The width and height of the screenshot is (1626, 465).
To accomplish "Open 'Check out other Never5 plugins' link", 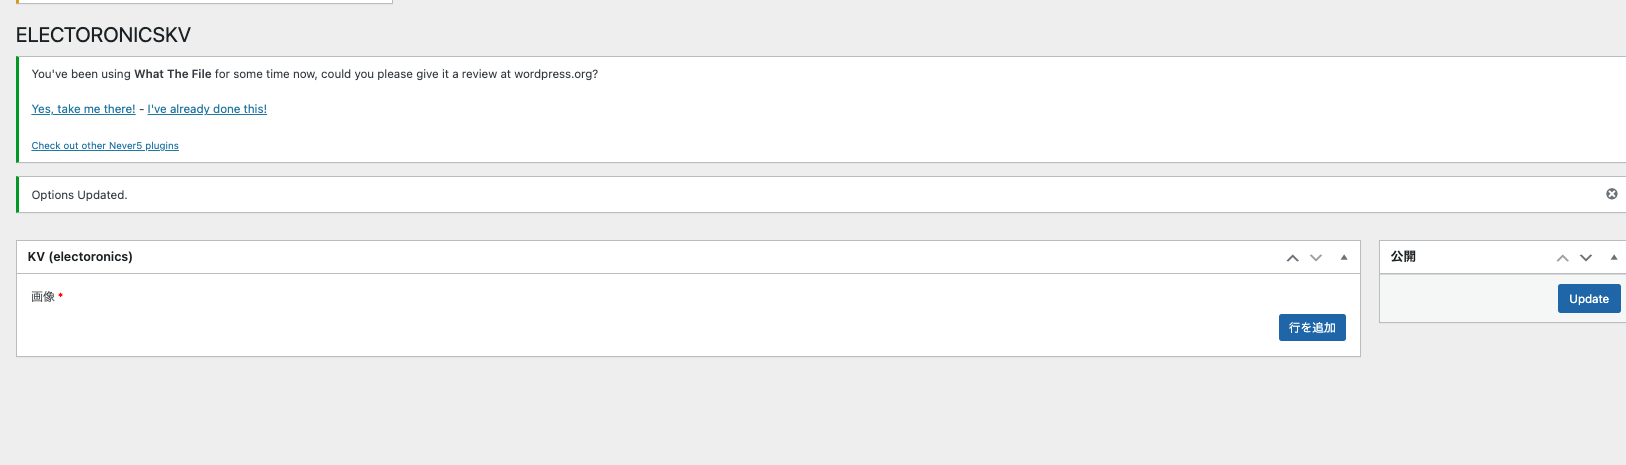I will [105, 146].
